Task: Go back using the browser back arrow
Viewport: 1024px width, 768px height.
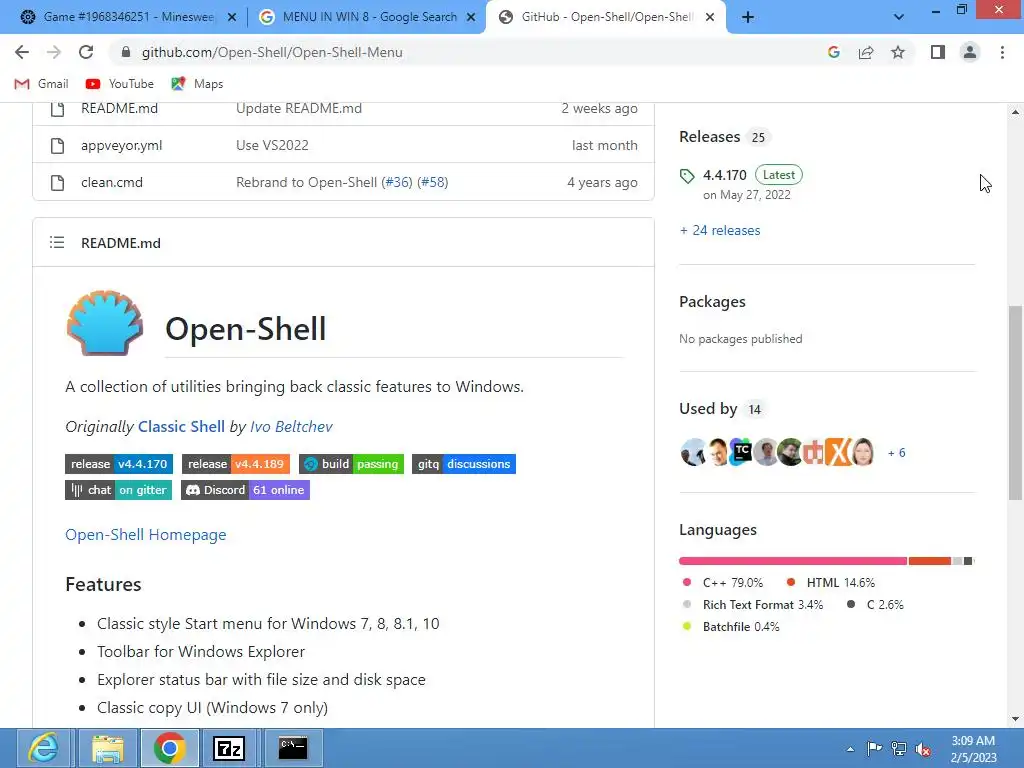Action: tap(22, 52)
